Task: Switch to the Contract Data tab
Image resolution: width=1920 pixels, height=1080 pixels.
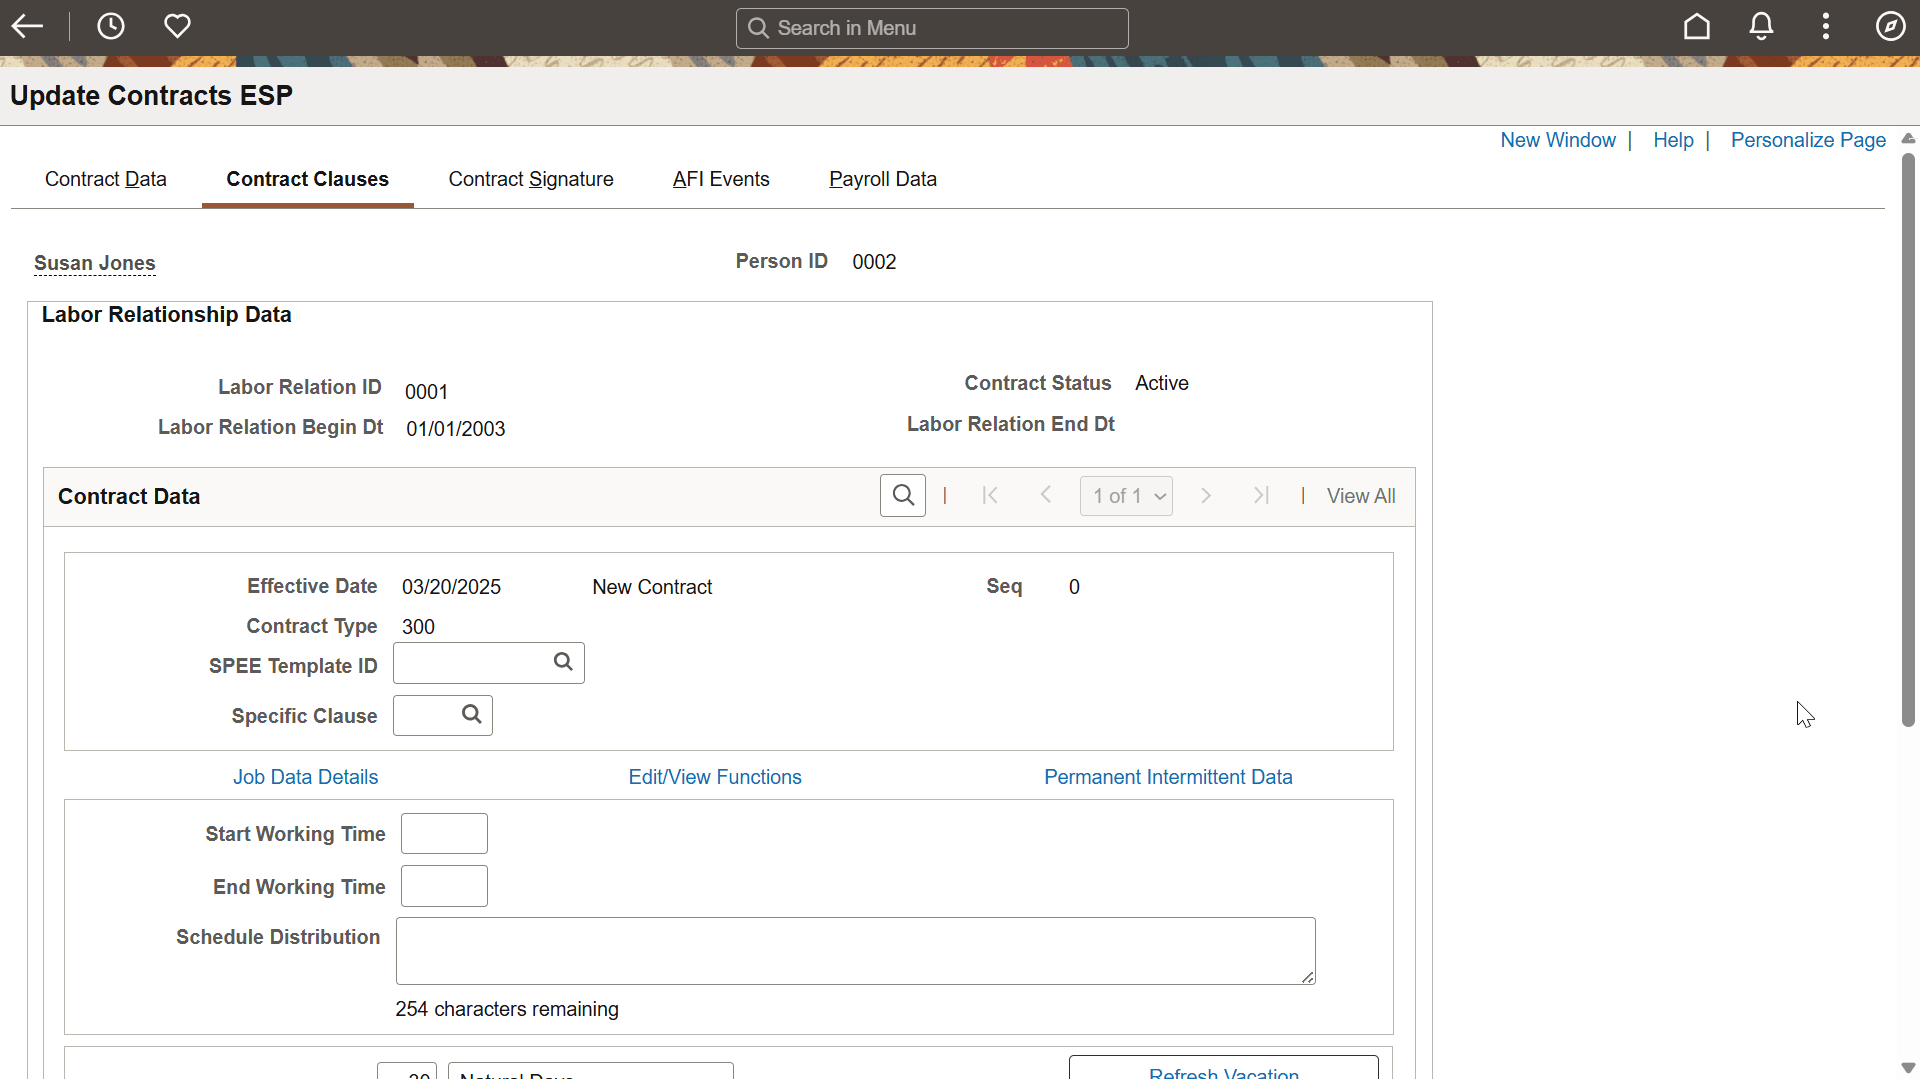Action: pos(105,179)
